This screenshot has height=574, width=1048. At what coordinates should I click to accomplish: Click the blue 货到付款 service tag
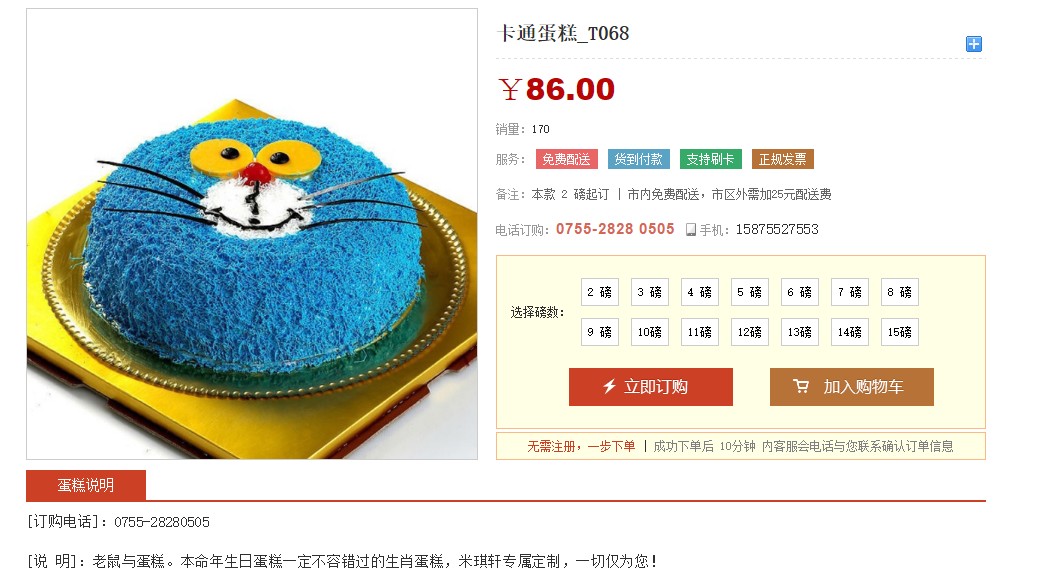coord(638,159)
